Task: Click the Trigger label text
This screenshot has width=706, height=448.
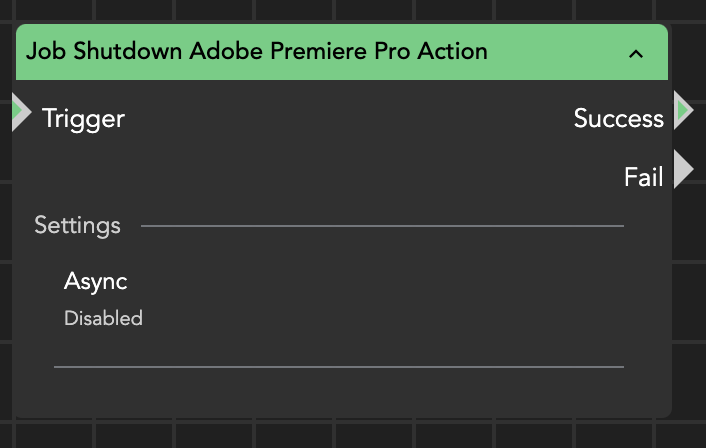Action: point(83,119)
